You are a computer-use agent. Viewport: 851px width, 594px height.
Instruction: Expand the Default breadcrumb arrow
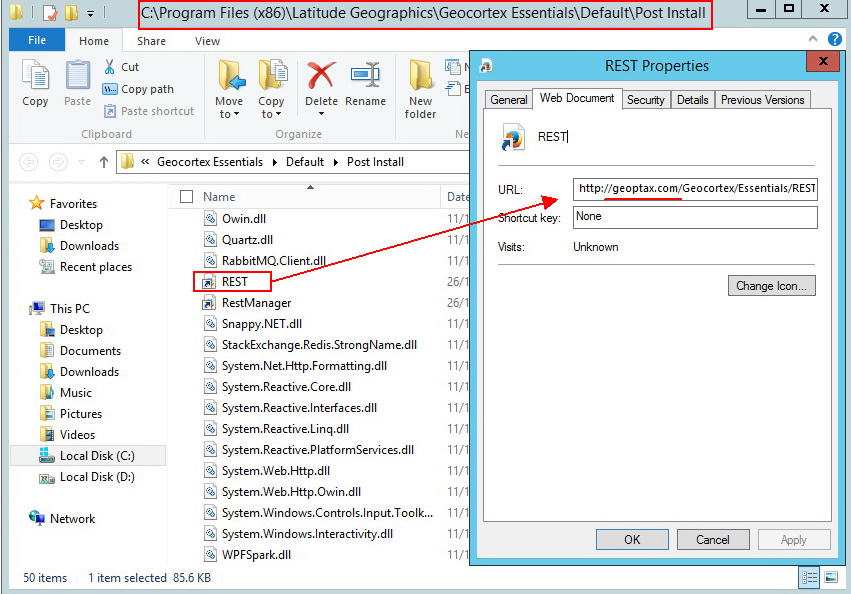[x=335, y=162]
